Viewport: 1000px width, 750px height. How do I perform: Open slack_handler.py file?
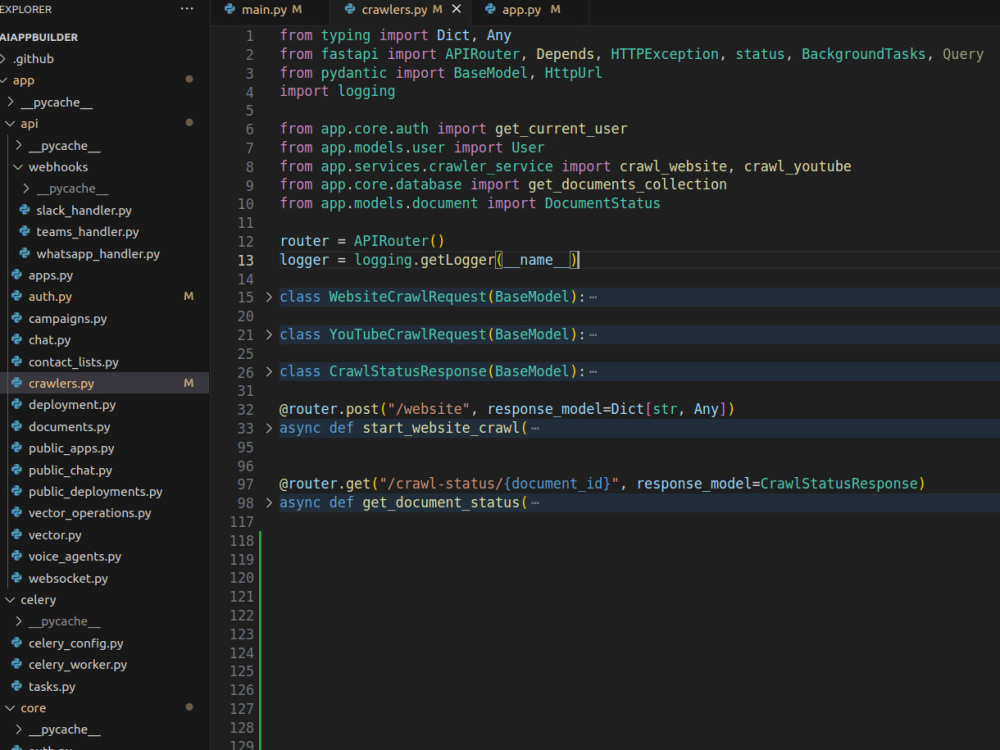(x=84, y=210)
